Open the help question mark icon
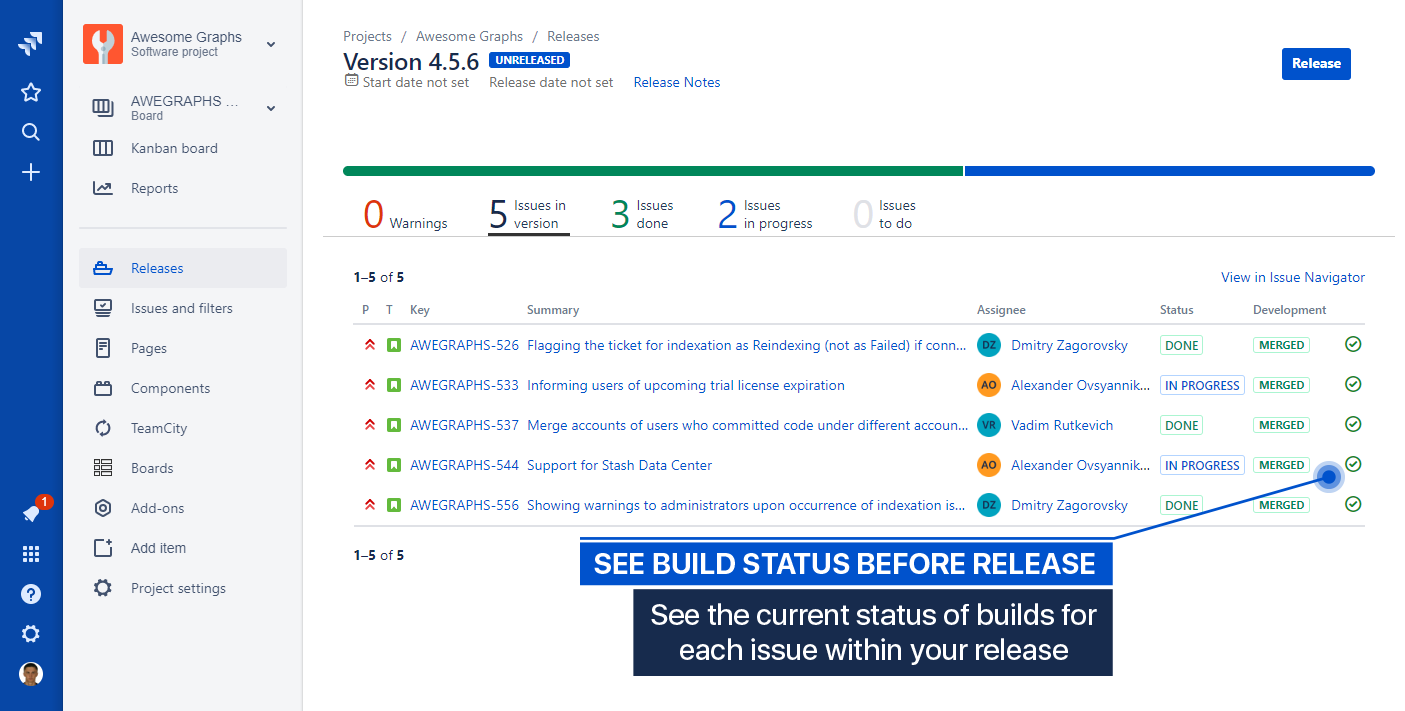The width and height of the screenshot is (1405, 711). click(x=31, y=594)
